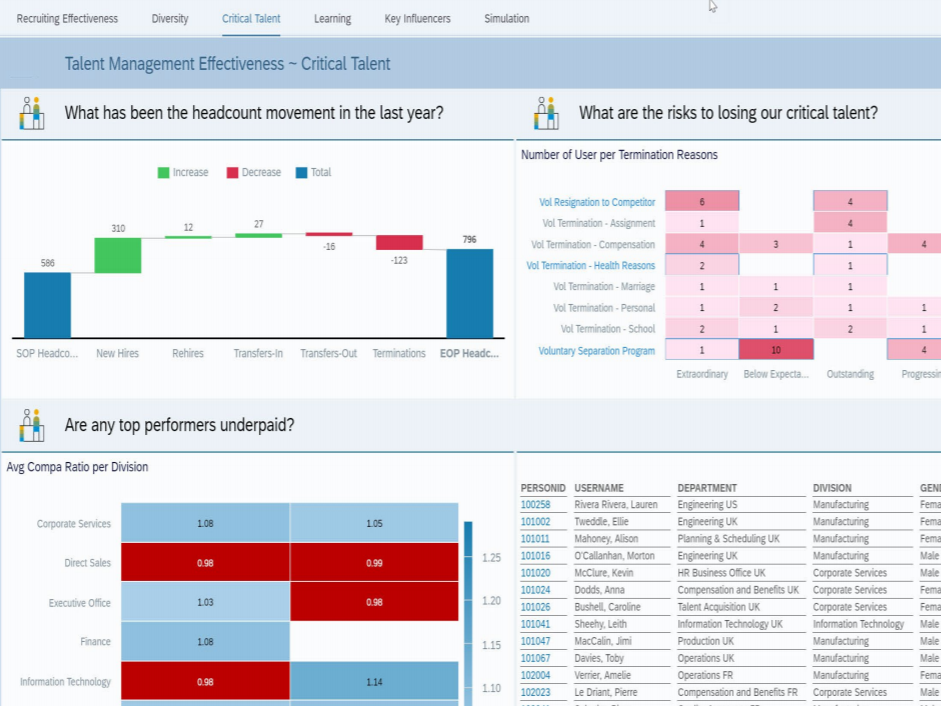Select heatmap cell with value 10

776,349
